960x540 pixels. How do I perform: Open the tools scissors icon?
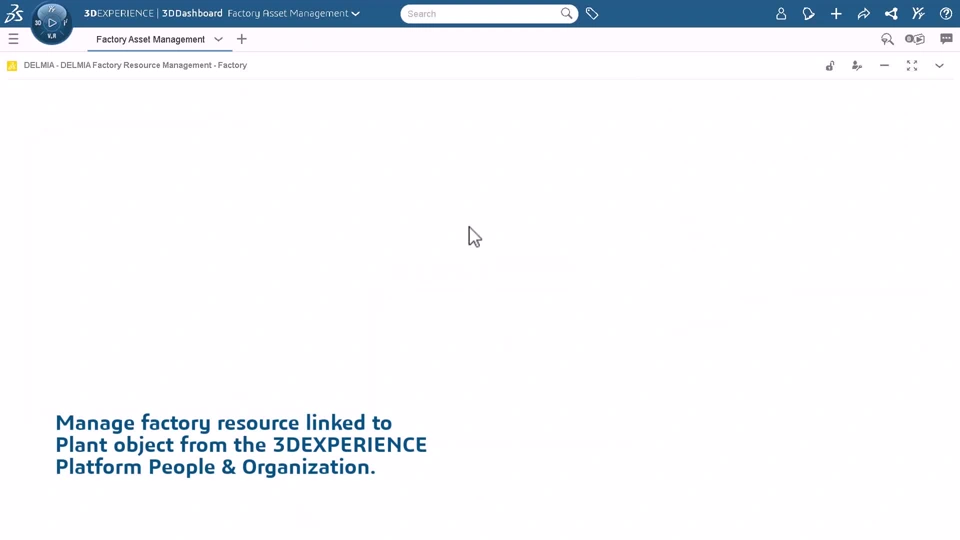[918, 13]
